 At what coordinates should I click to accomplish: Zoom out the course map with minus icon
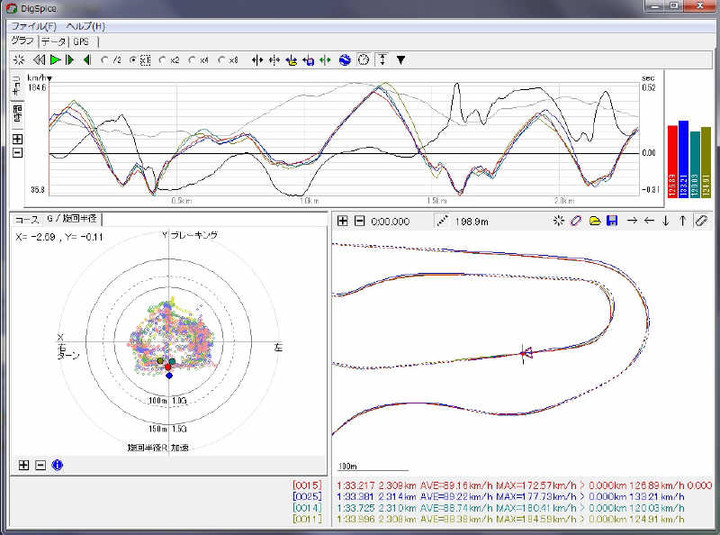360,221
